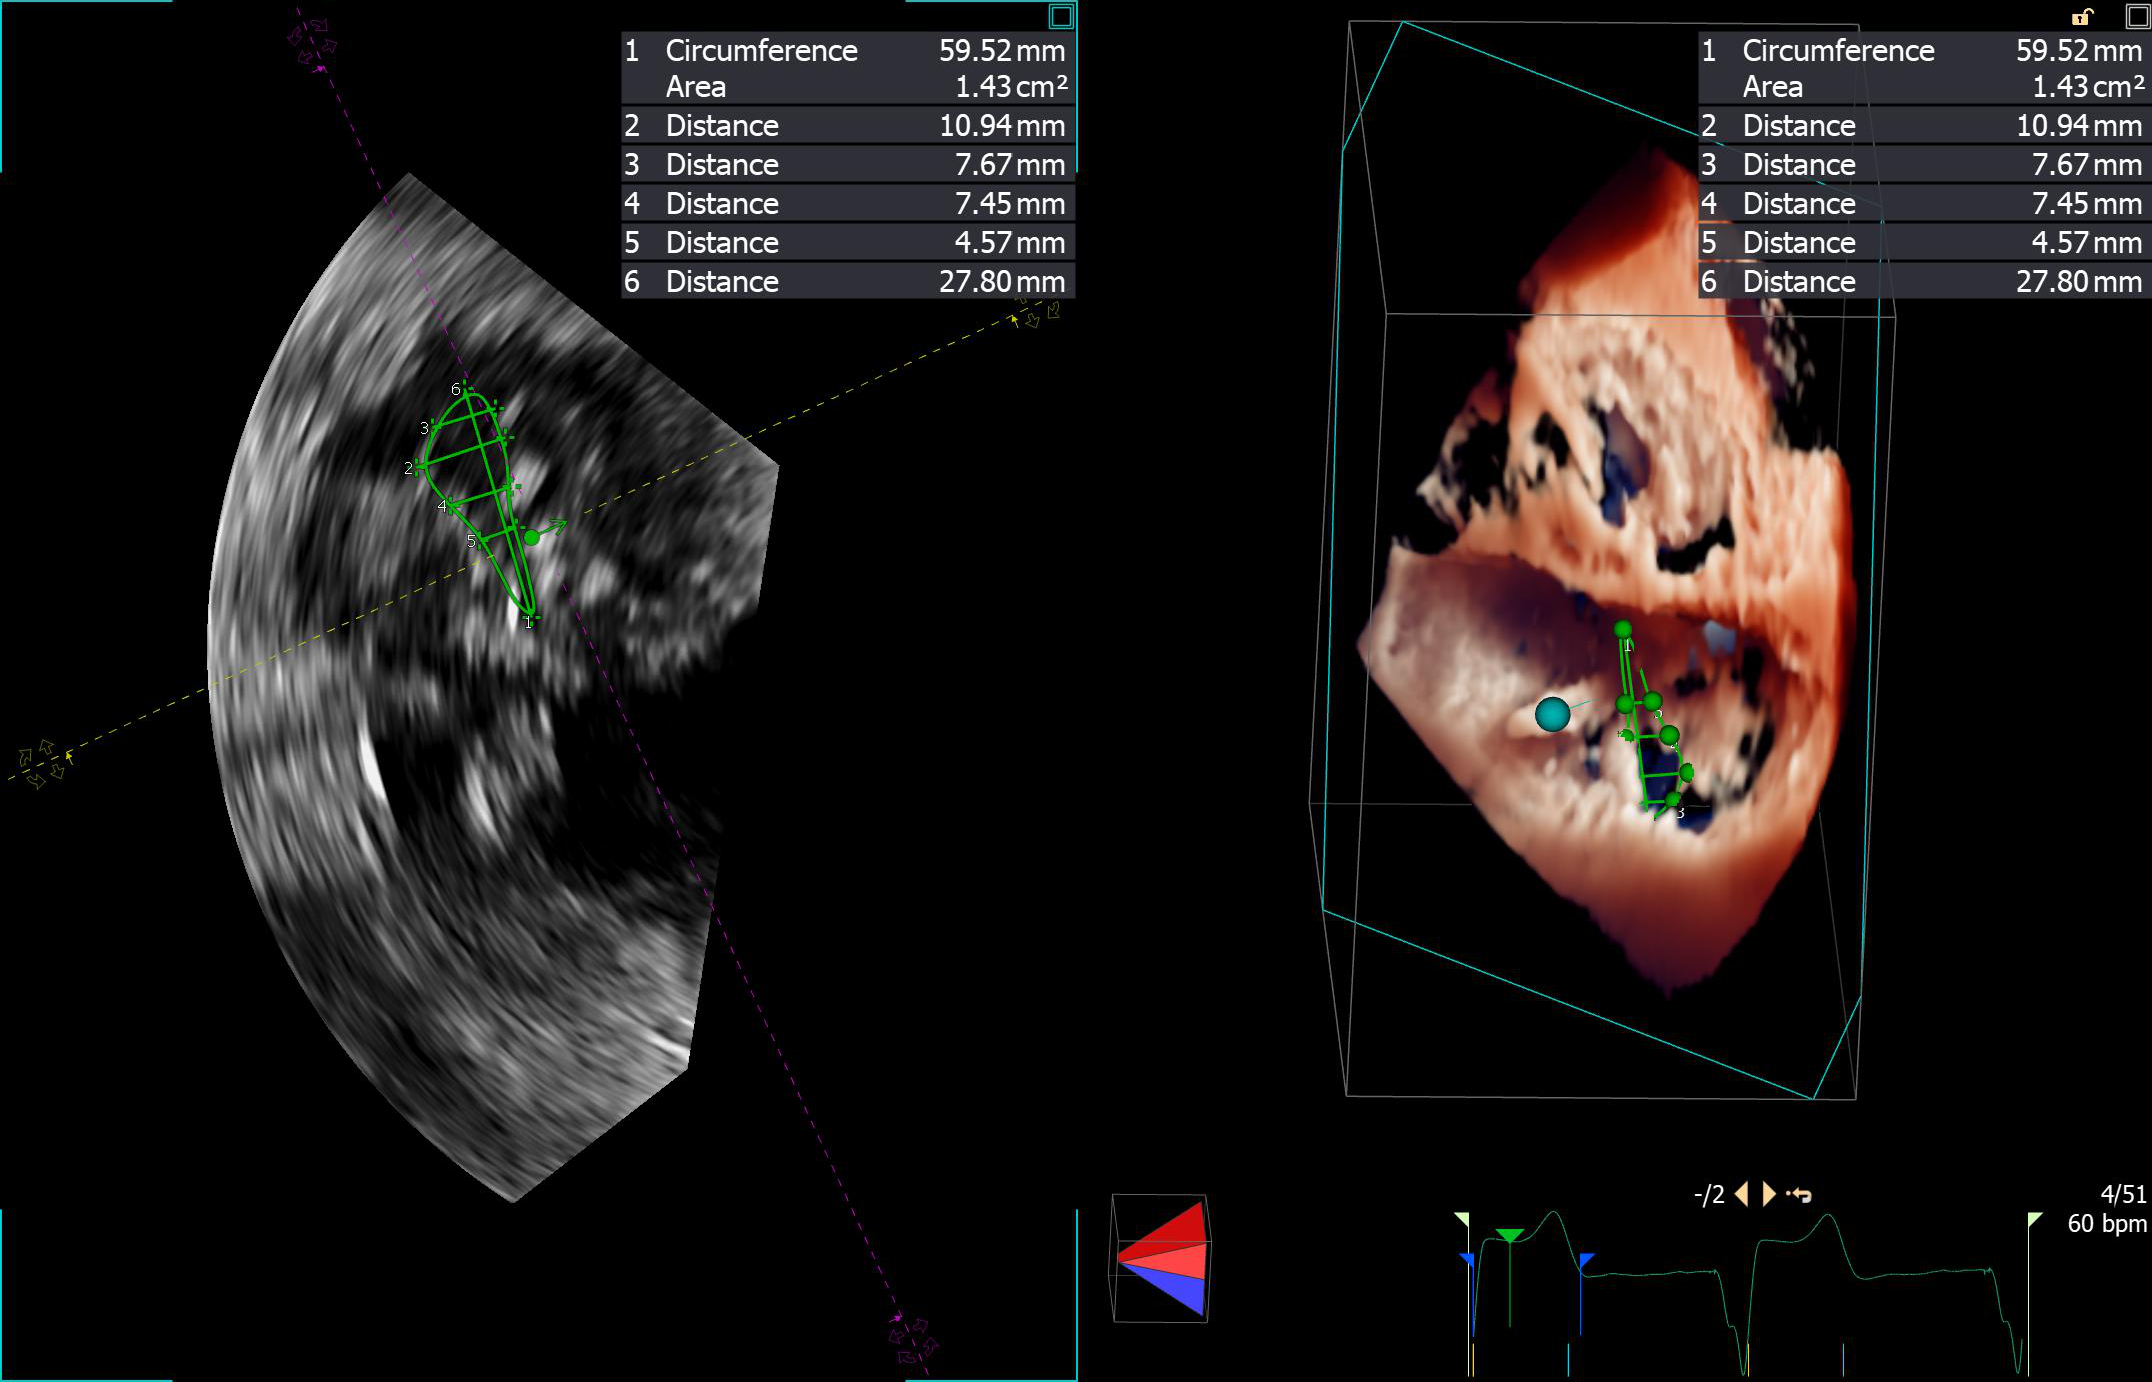Click the 4/51 frame counter
Image resolution: width=2152 pixels, height=1382 pixels.
2122,1194
